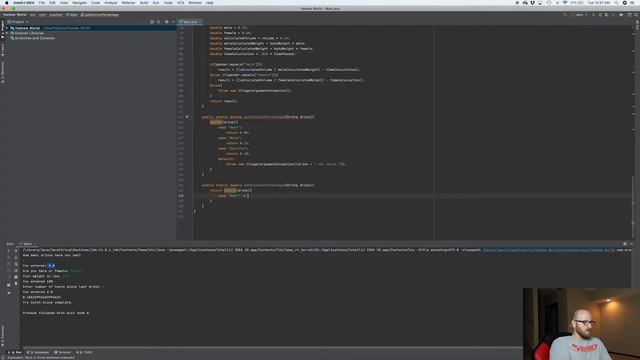The width and height of the screenshot is (640, 360).
Task: Click the up arrow icon in the Run console toolbar
Action: [x=16, y=251]
